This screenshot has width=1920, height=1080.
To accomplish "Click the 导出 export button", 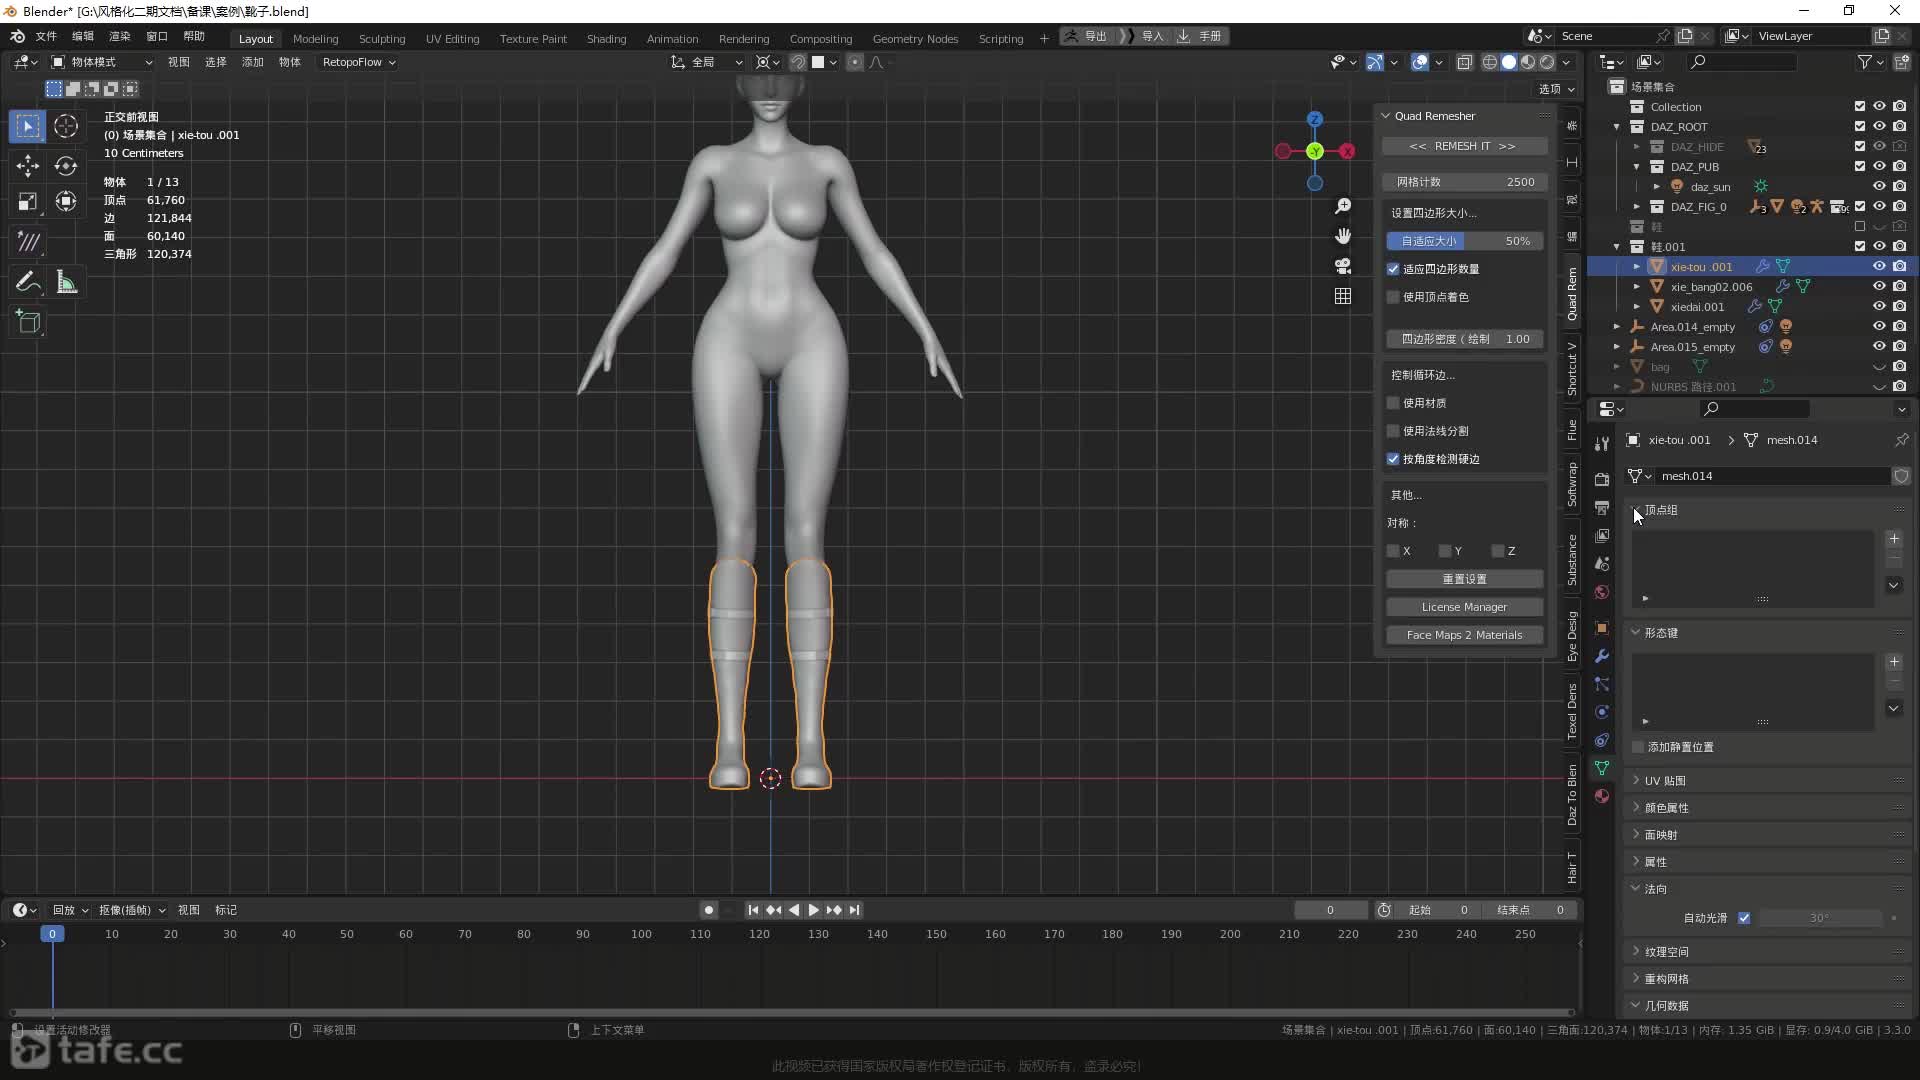I will (x=1087, y=36).
